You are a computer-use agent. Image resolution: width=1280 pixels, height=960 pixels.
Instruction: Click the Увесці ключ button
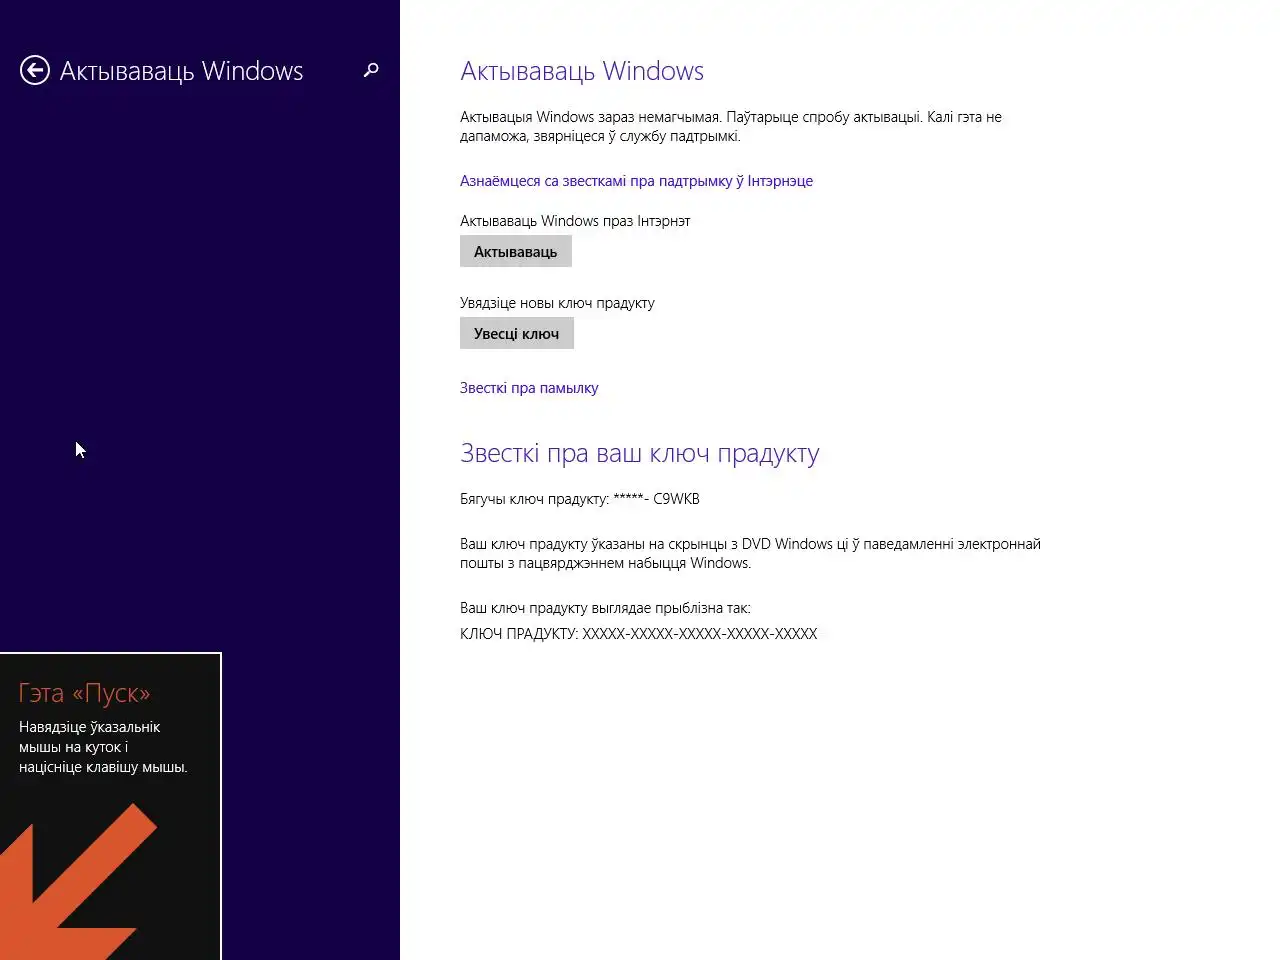[x=517, y=334]
